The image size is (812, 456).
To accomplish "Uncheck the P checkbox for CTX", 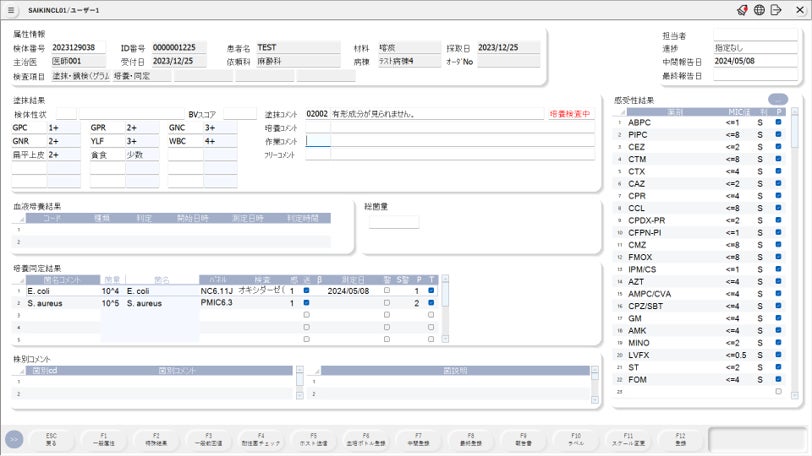I will tap(778, 171).
